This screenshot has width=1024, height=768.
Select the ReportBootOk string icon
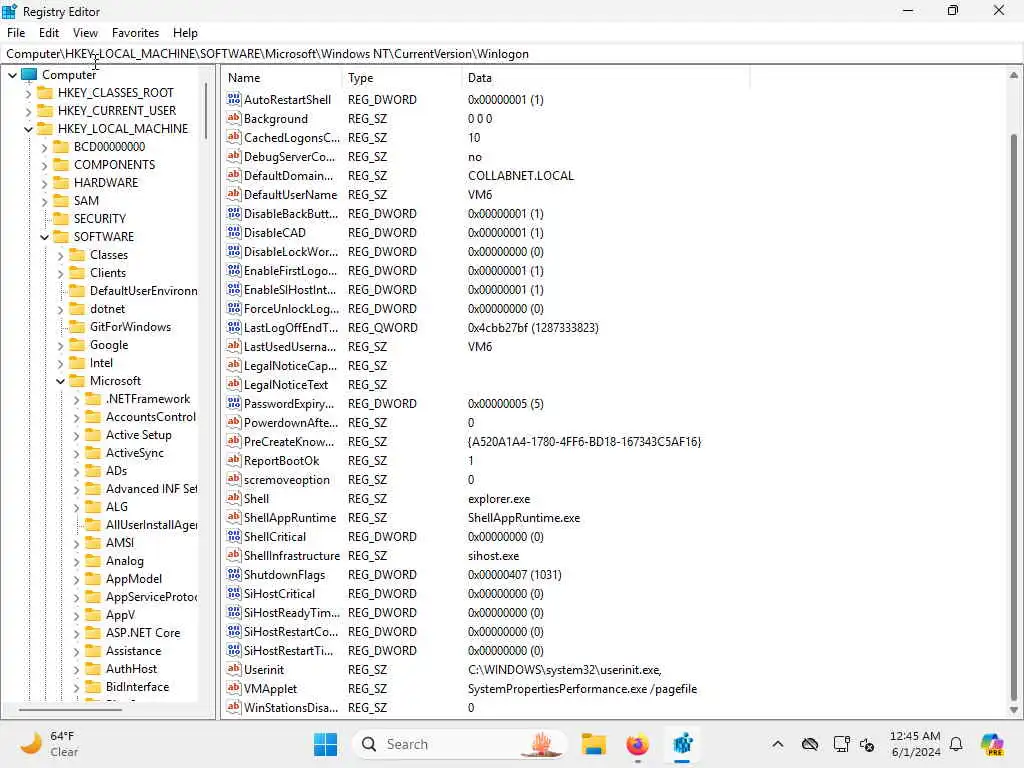(x=233, y=460)
